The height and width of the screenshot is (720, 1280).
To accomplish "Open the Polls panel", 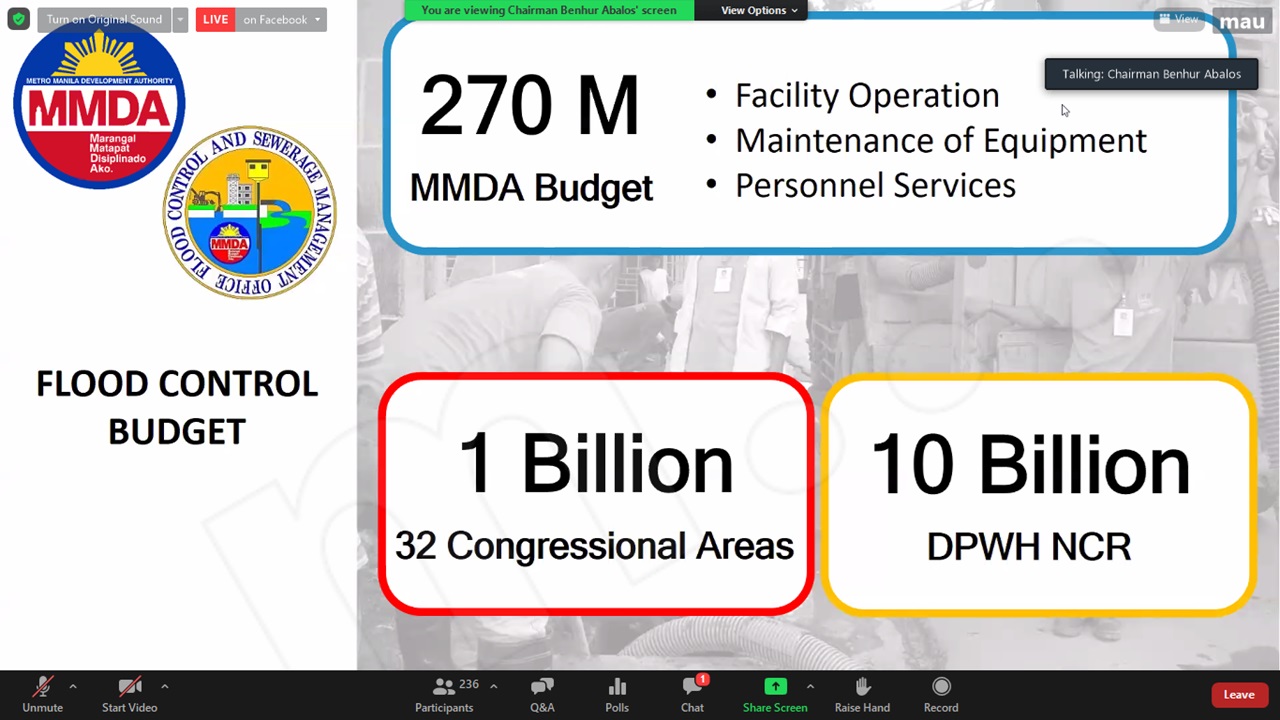I will click(617, 694).
